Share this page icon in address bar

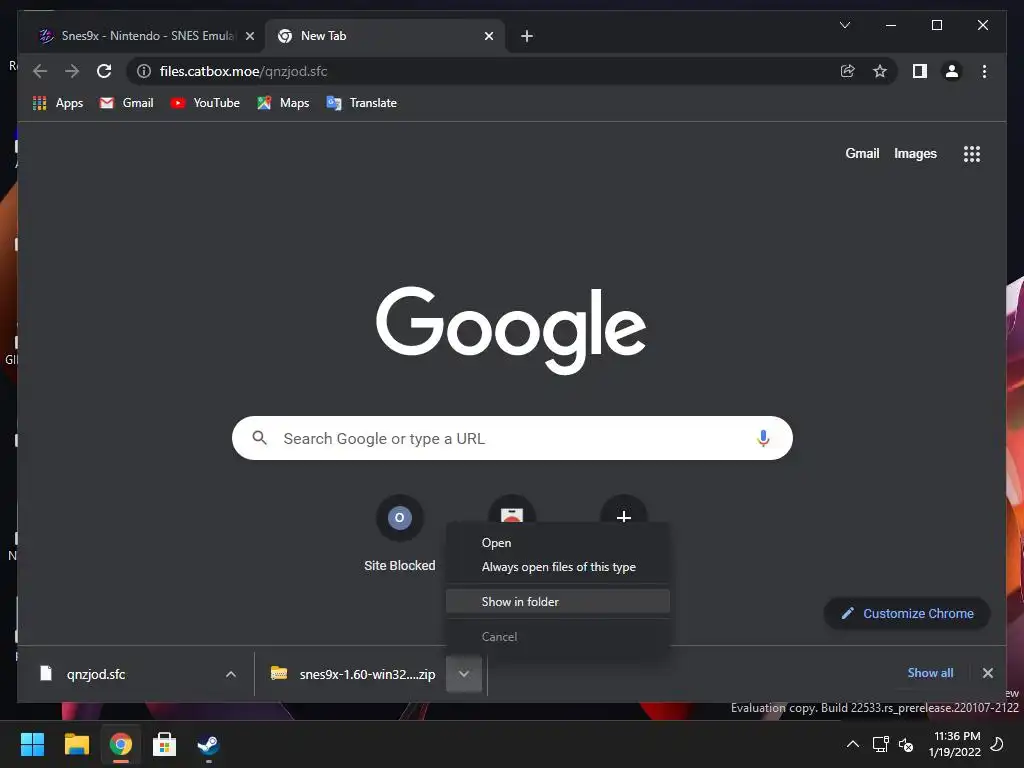[x=848, y=71]
